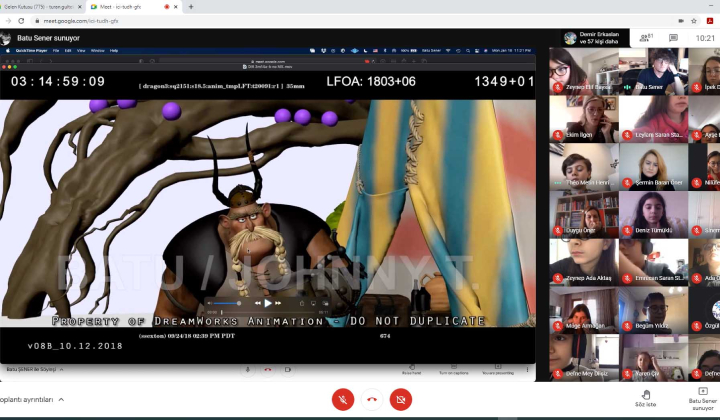The image size is (720, 420).
Task: Rewind the shared QuickTime video
Action: 258,303
